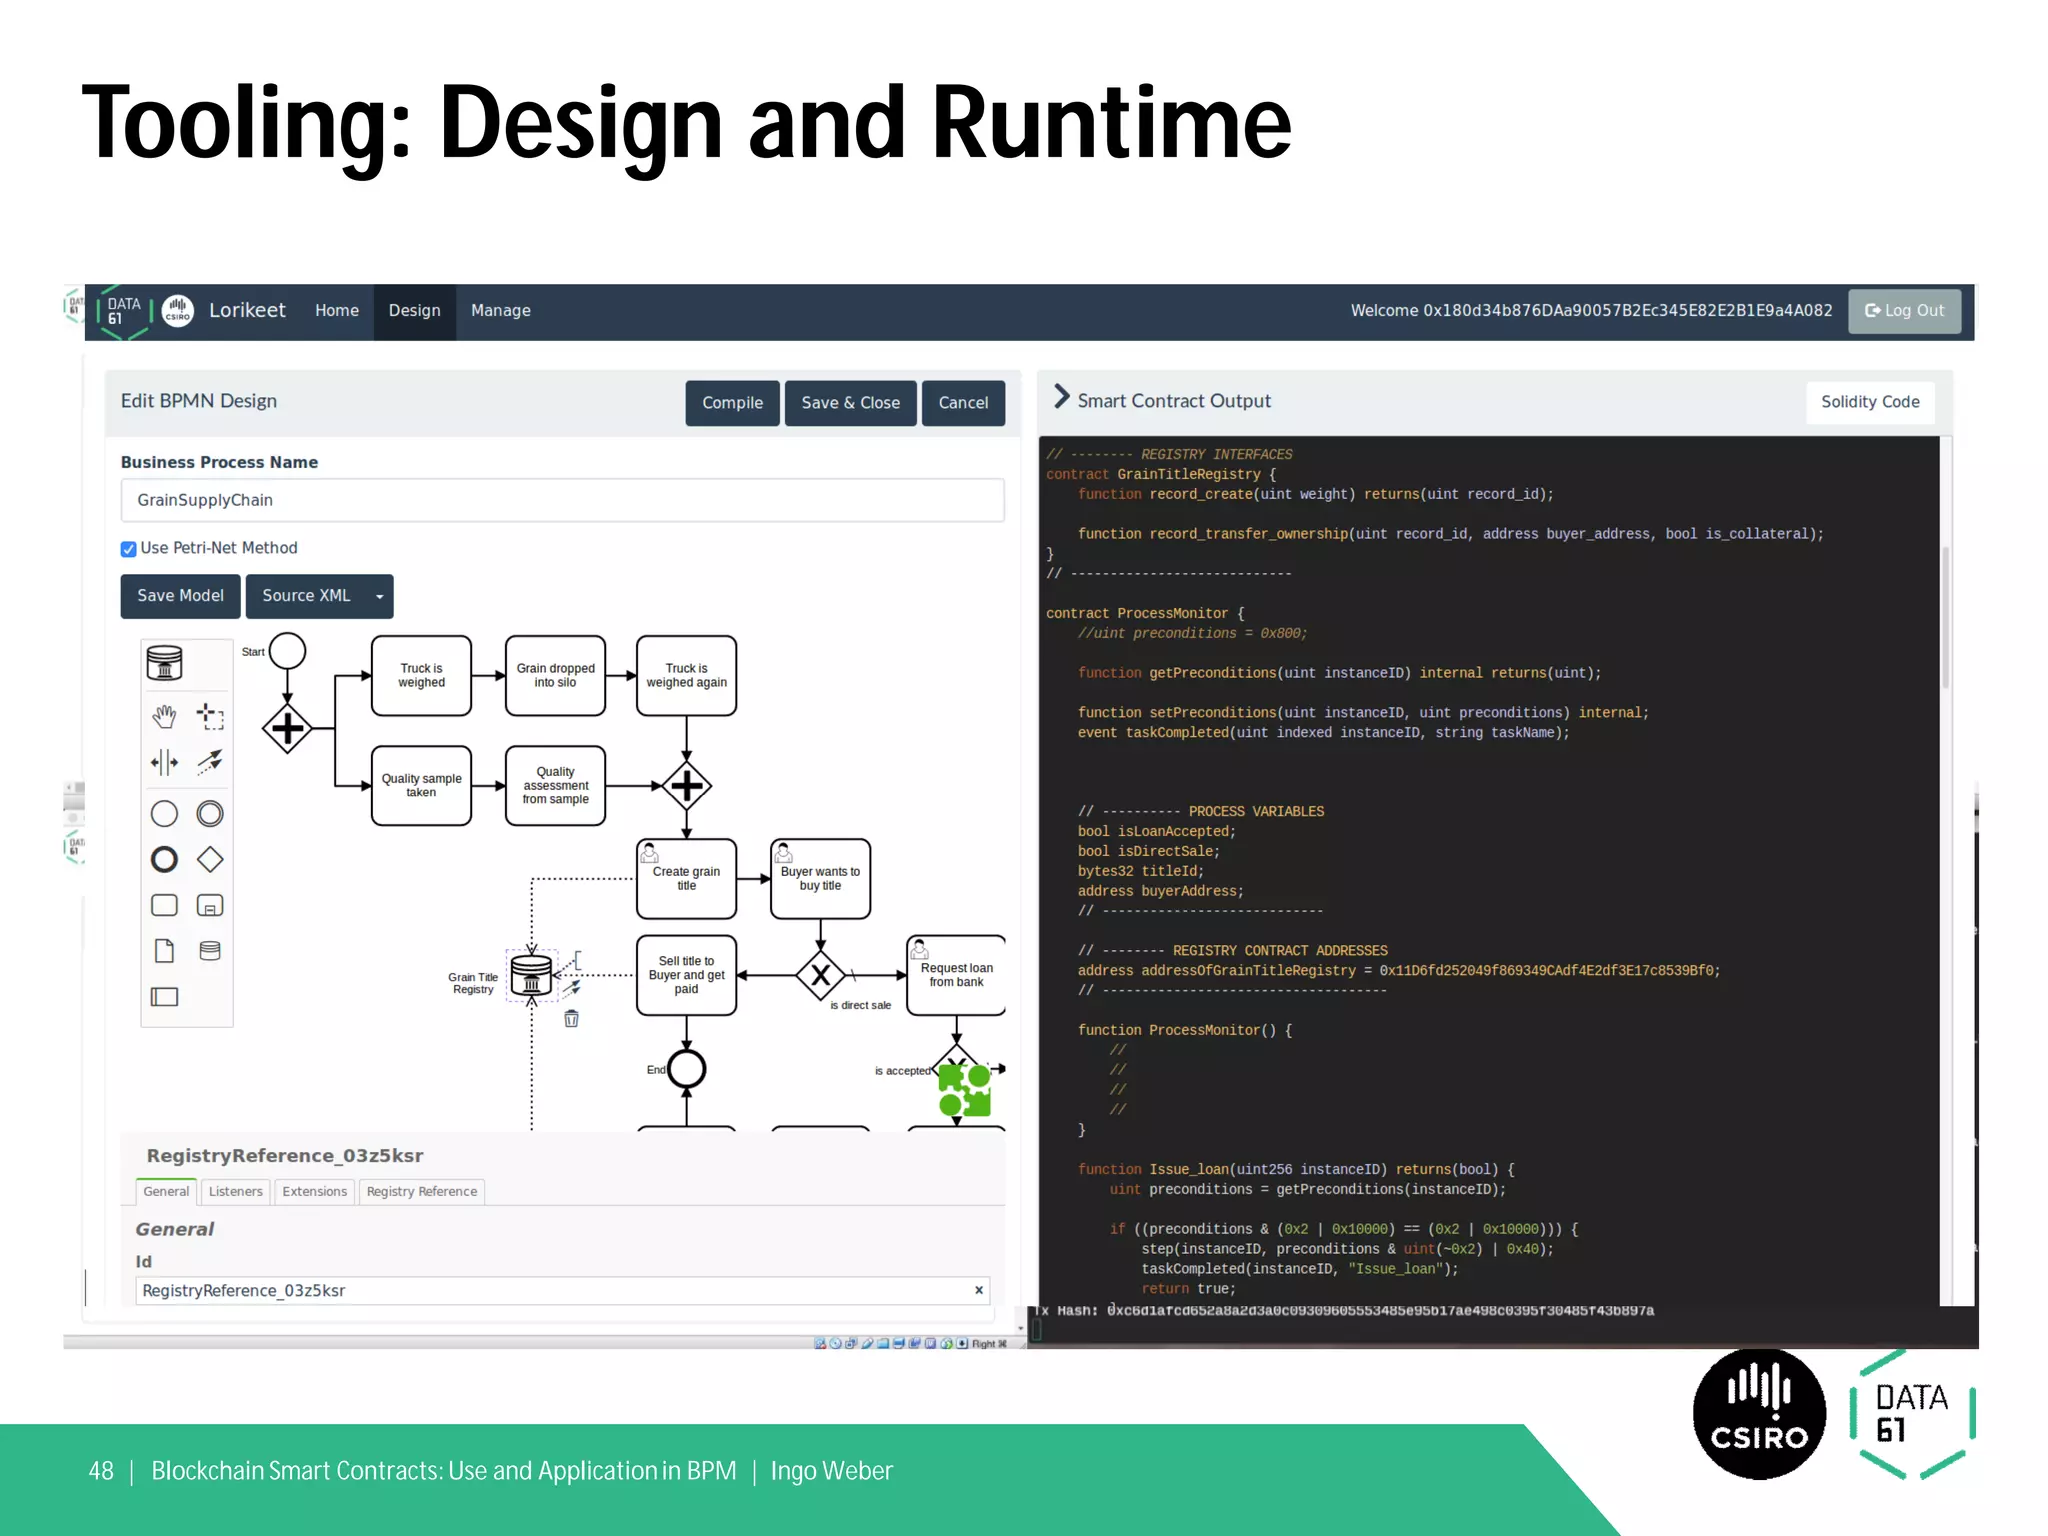Screen dimensions: 2048x1536
Task: Activate the global connect arrow tool
Action: point(210,763)
